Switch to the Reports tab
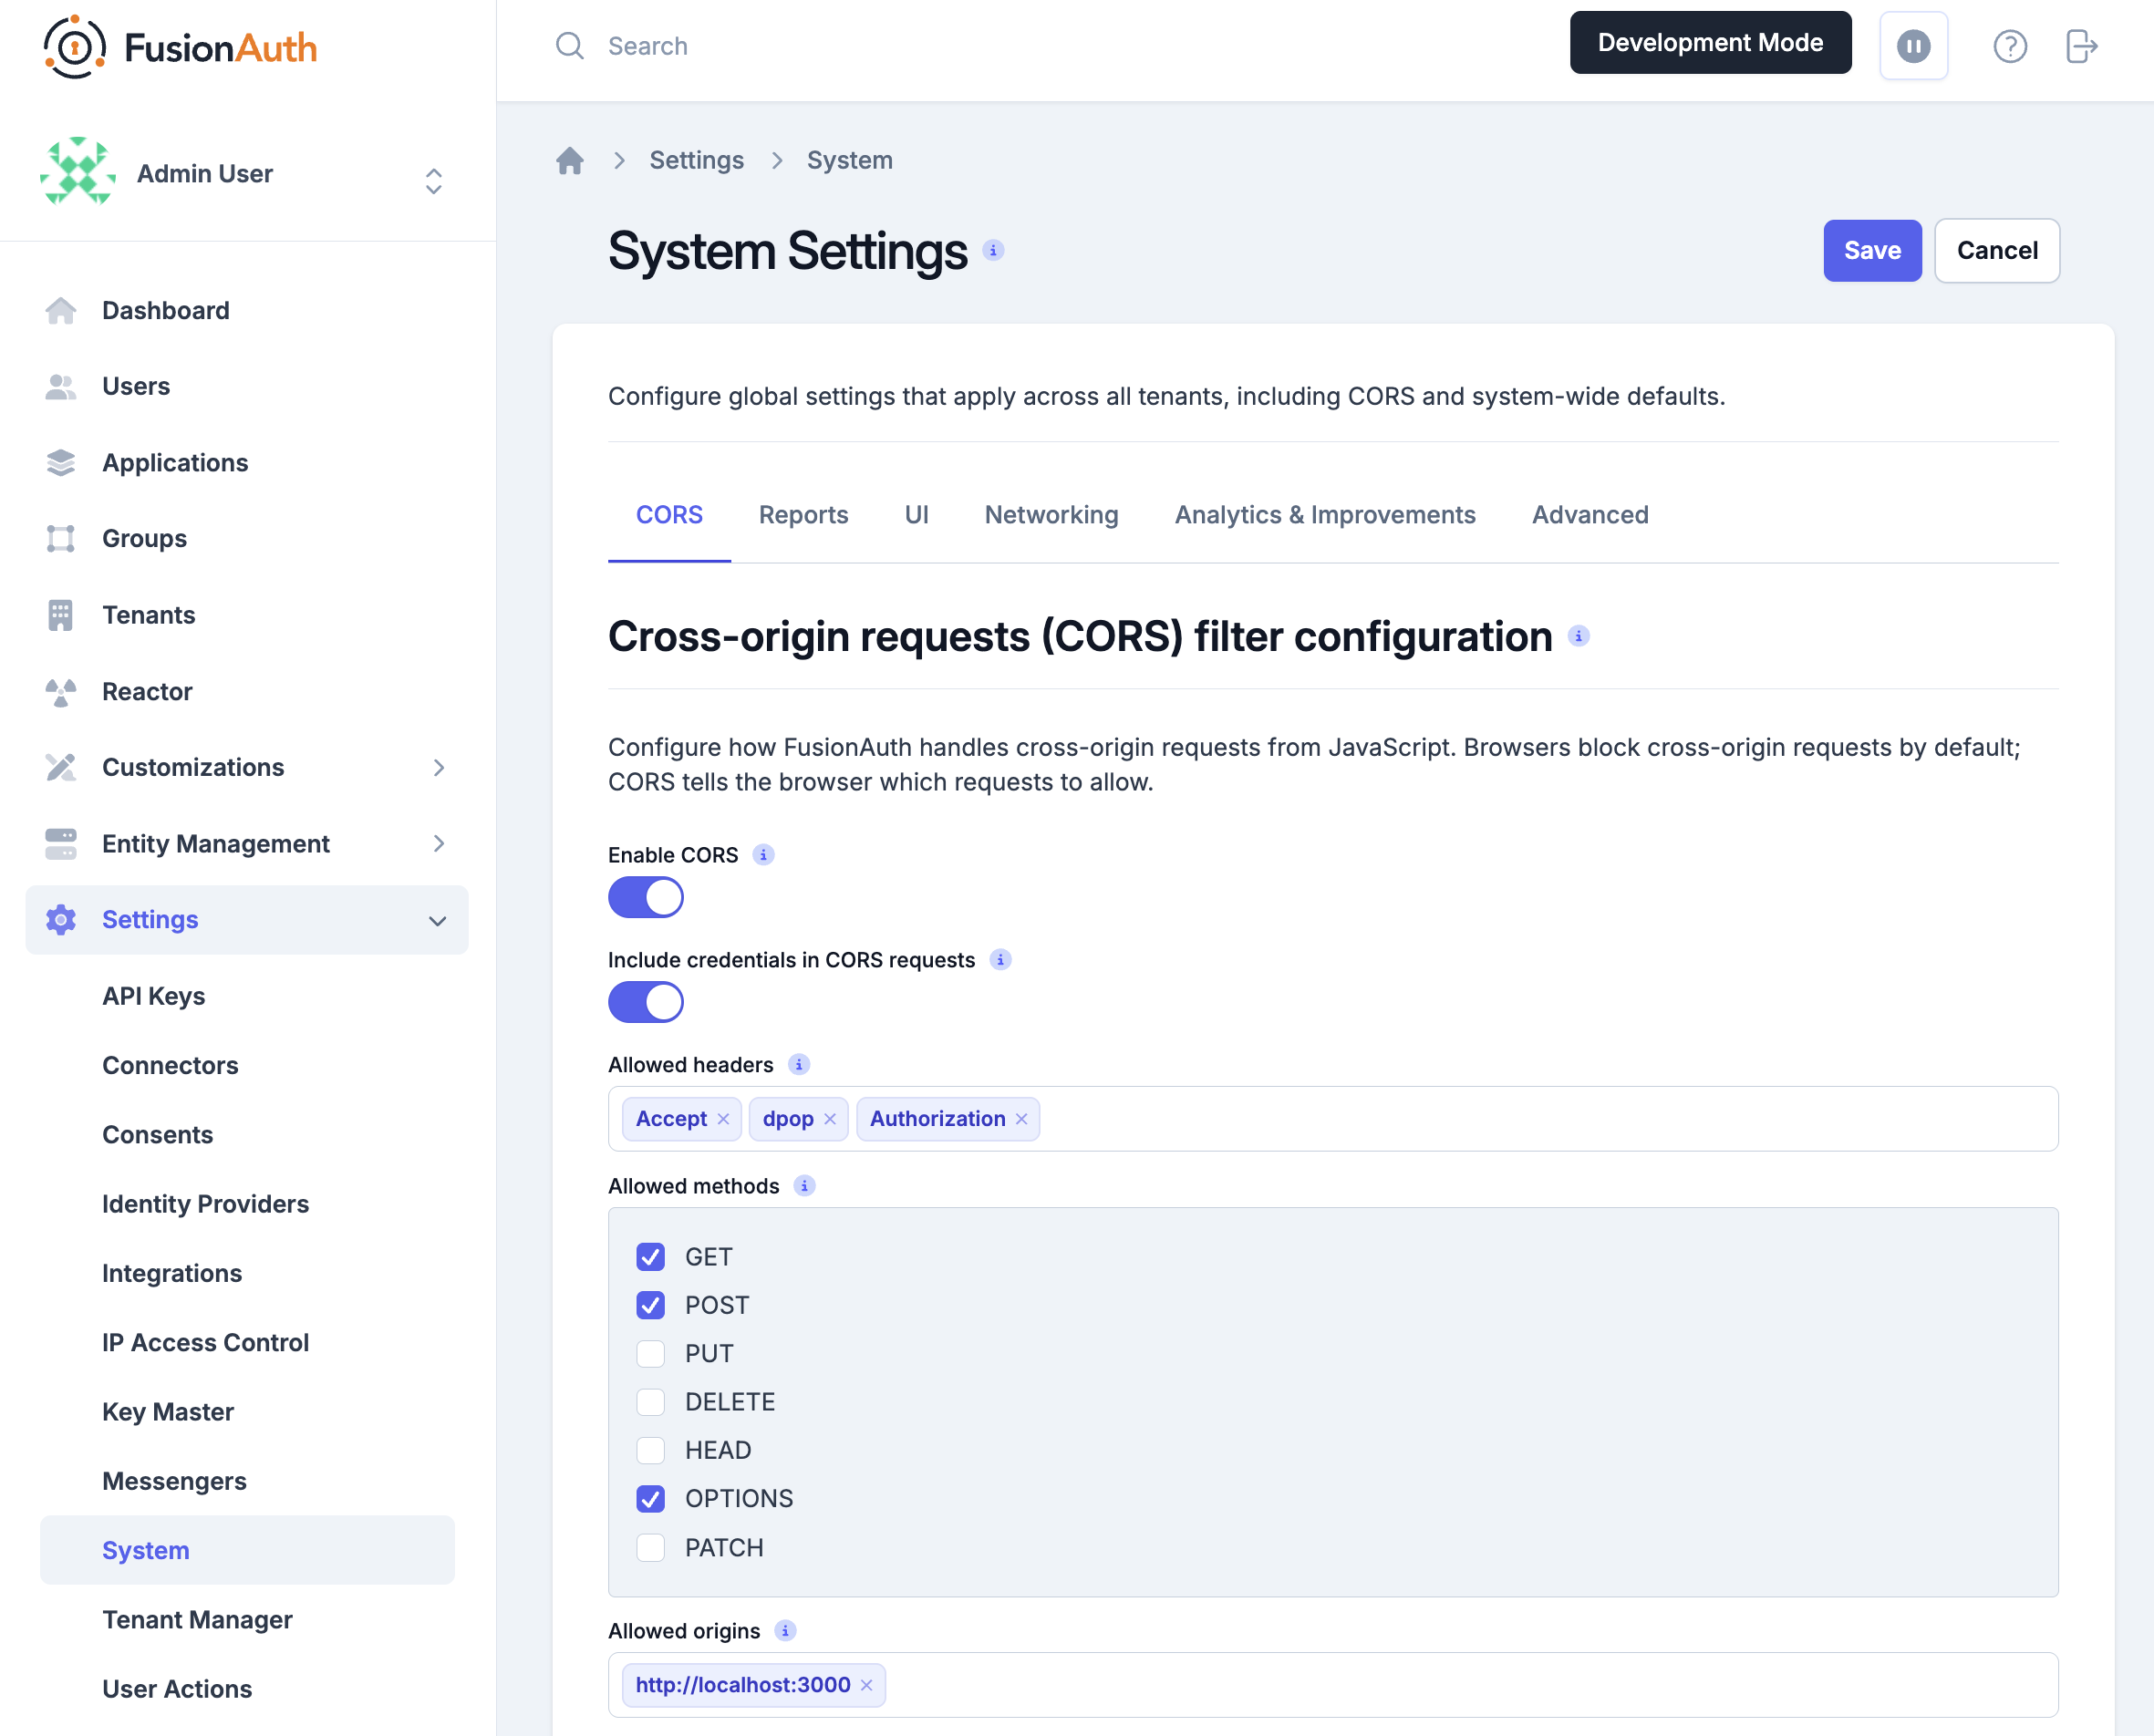The image size is (2154, 1736). tap(803, 515)
